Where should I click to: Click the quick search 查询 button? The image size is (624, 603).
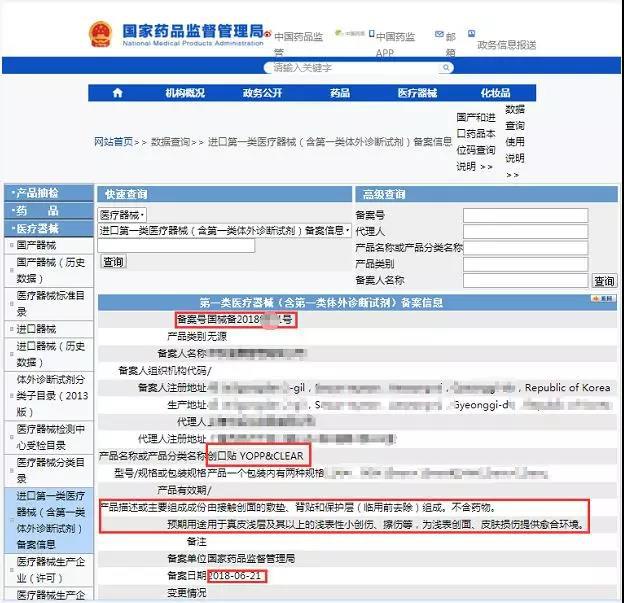point(113,262)
